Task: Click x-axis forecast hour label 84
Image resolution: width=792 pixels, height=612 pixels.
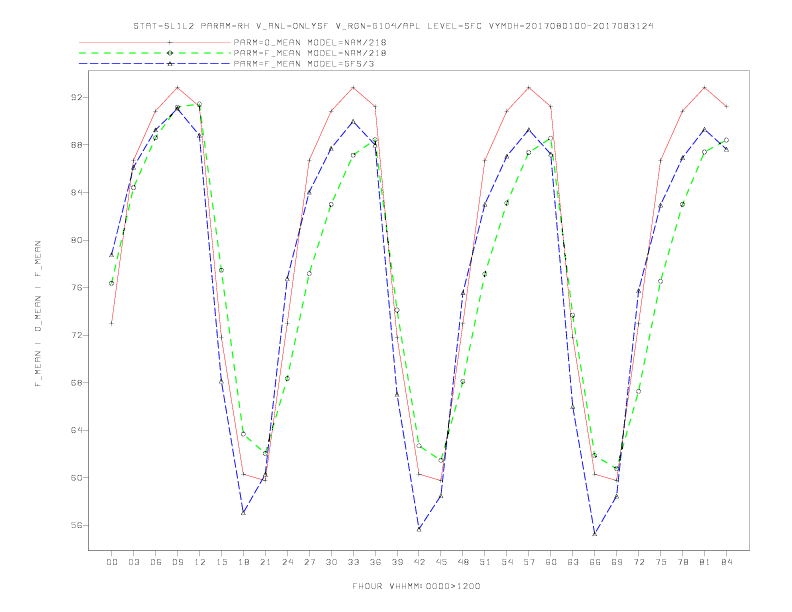Action: pos(727,562)
